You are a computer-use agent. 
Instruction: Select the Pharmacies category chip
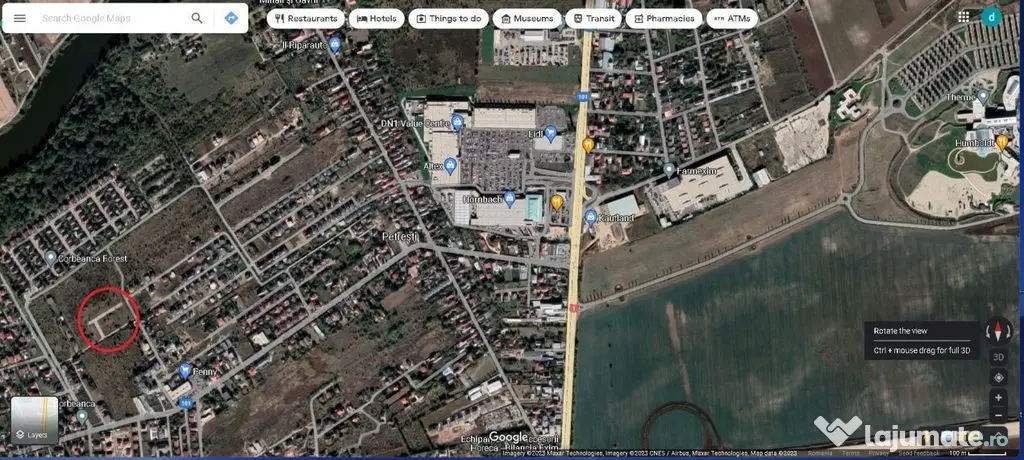point(664,18)
